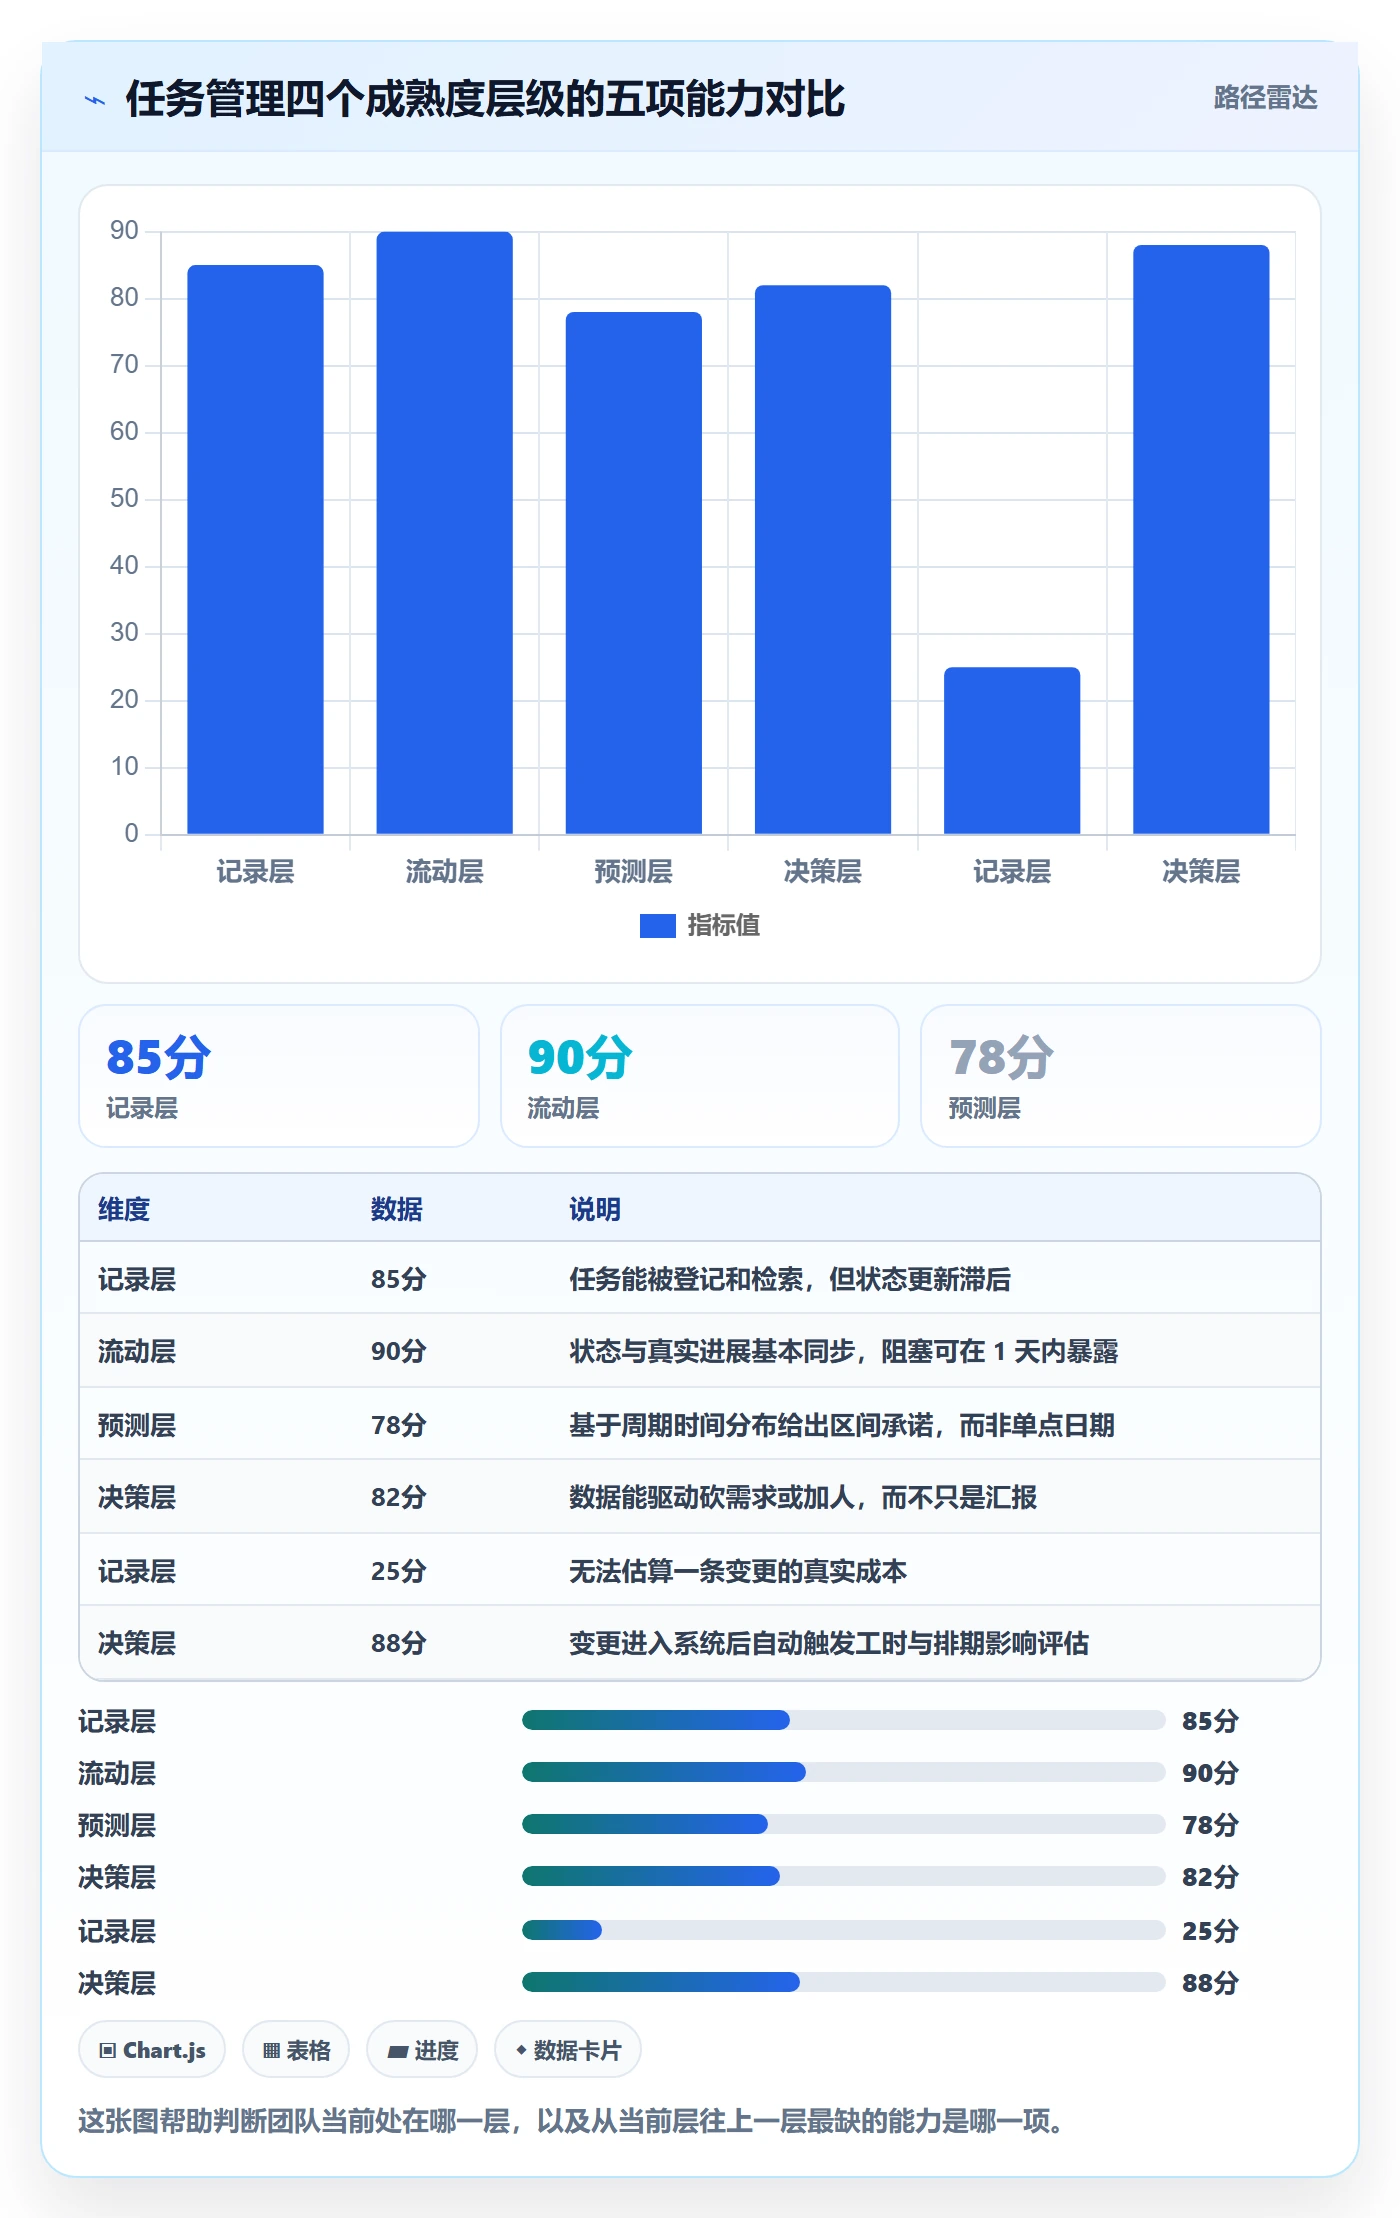Click the 流动层 bar in chart
The image size is (1400, 2218).
(x=444, y=532)
